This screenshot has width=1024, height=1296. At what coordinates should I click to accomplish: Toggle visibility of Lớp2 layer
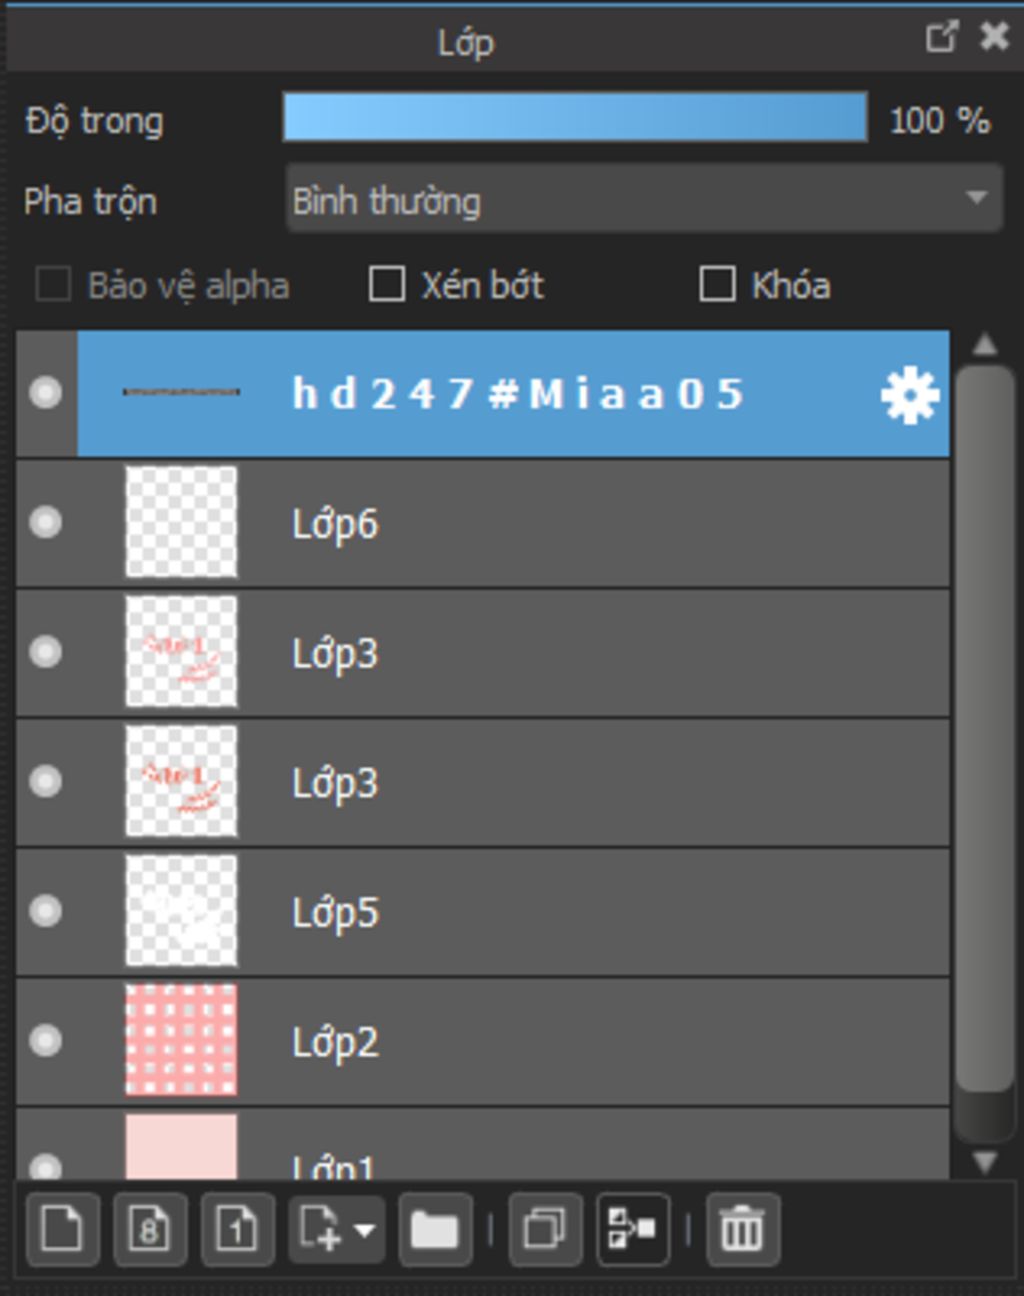click(45, 1041)
